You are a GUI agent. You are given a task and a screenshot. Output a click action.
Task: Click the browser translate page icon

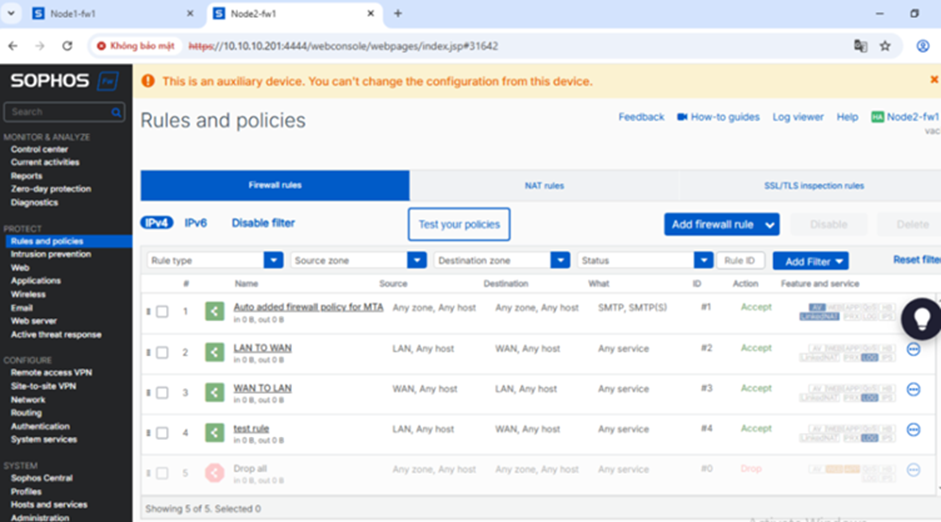860,46
